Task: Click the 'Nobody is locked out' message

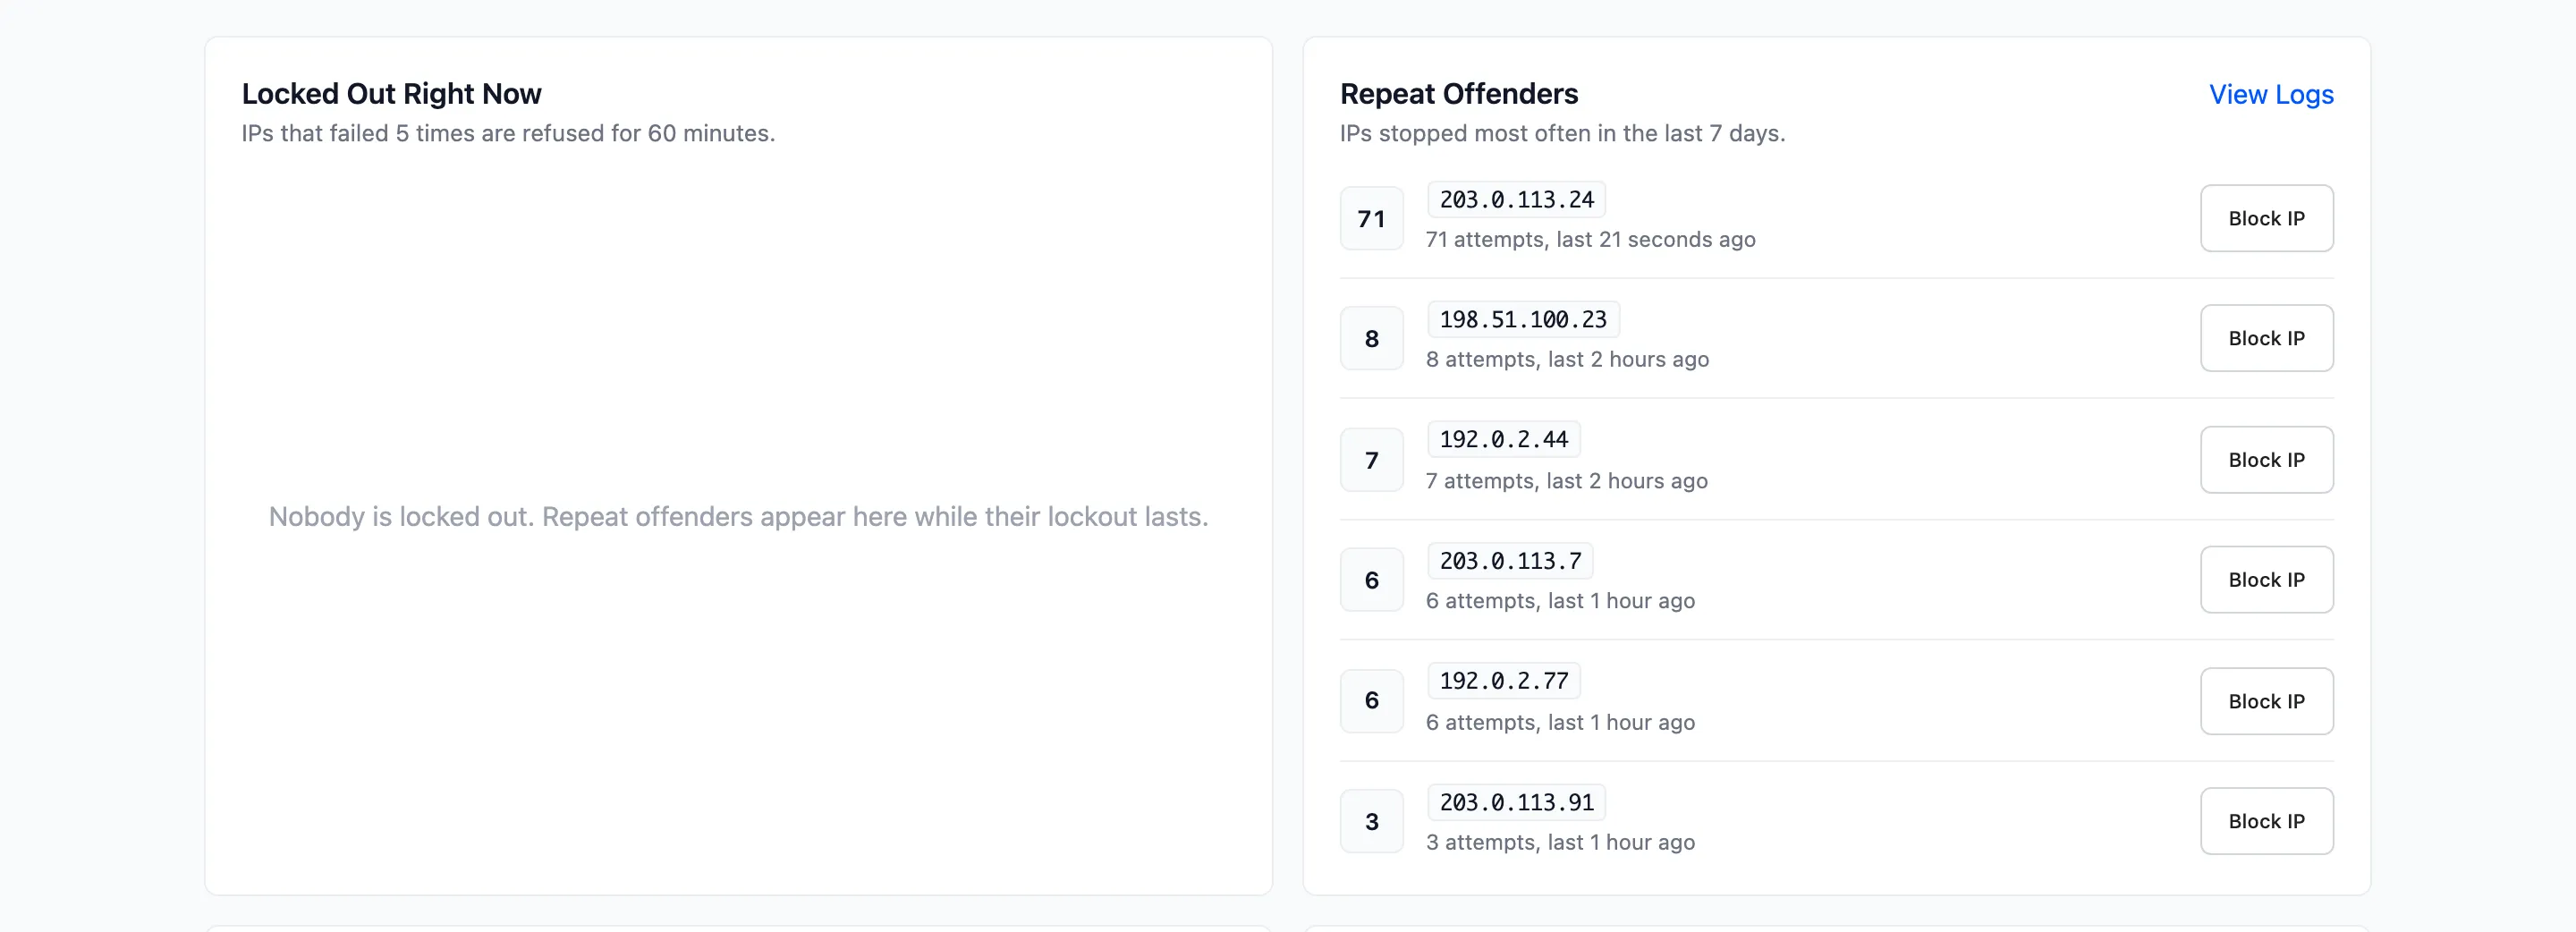Action: click(738, 517)
